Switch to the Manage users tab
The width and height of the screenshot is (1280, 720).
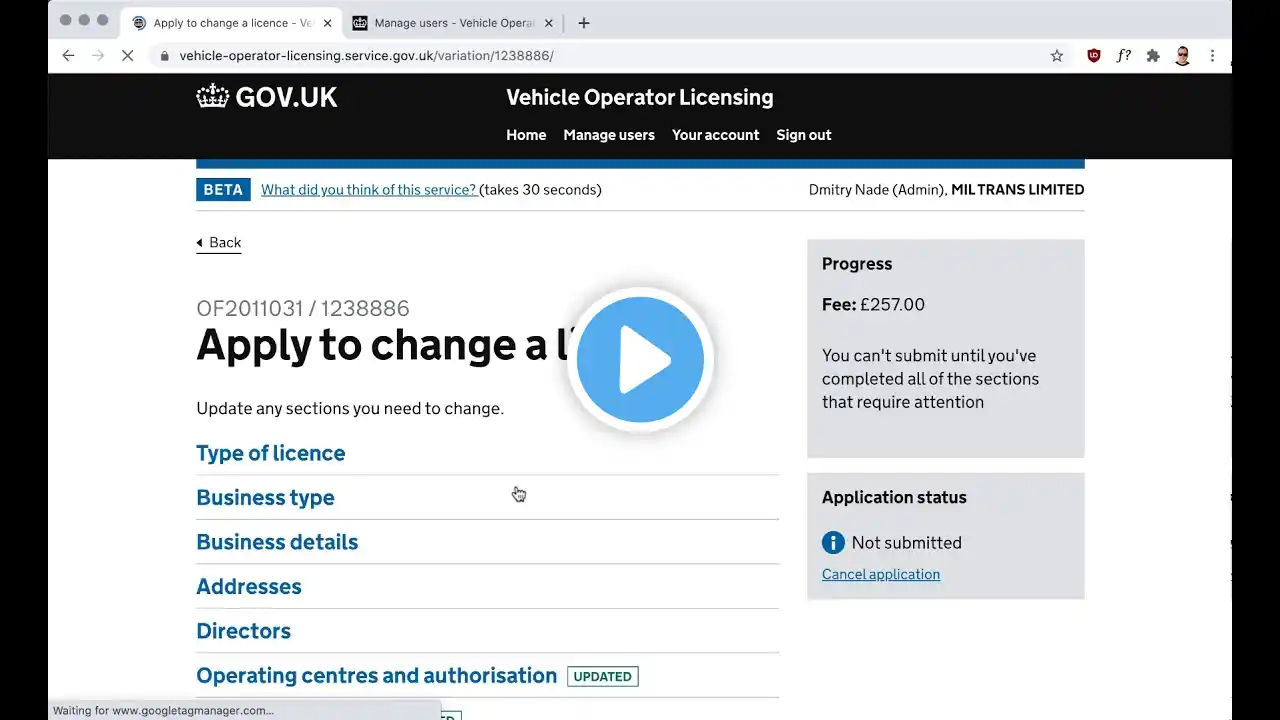452,23
